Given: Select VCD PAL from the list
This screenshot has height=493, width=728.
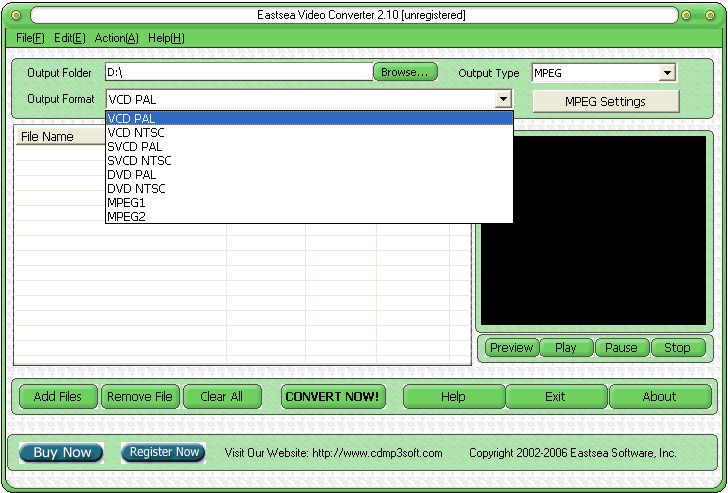Looking at the screenshot, I should point(309,118).
